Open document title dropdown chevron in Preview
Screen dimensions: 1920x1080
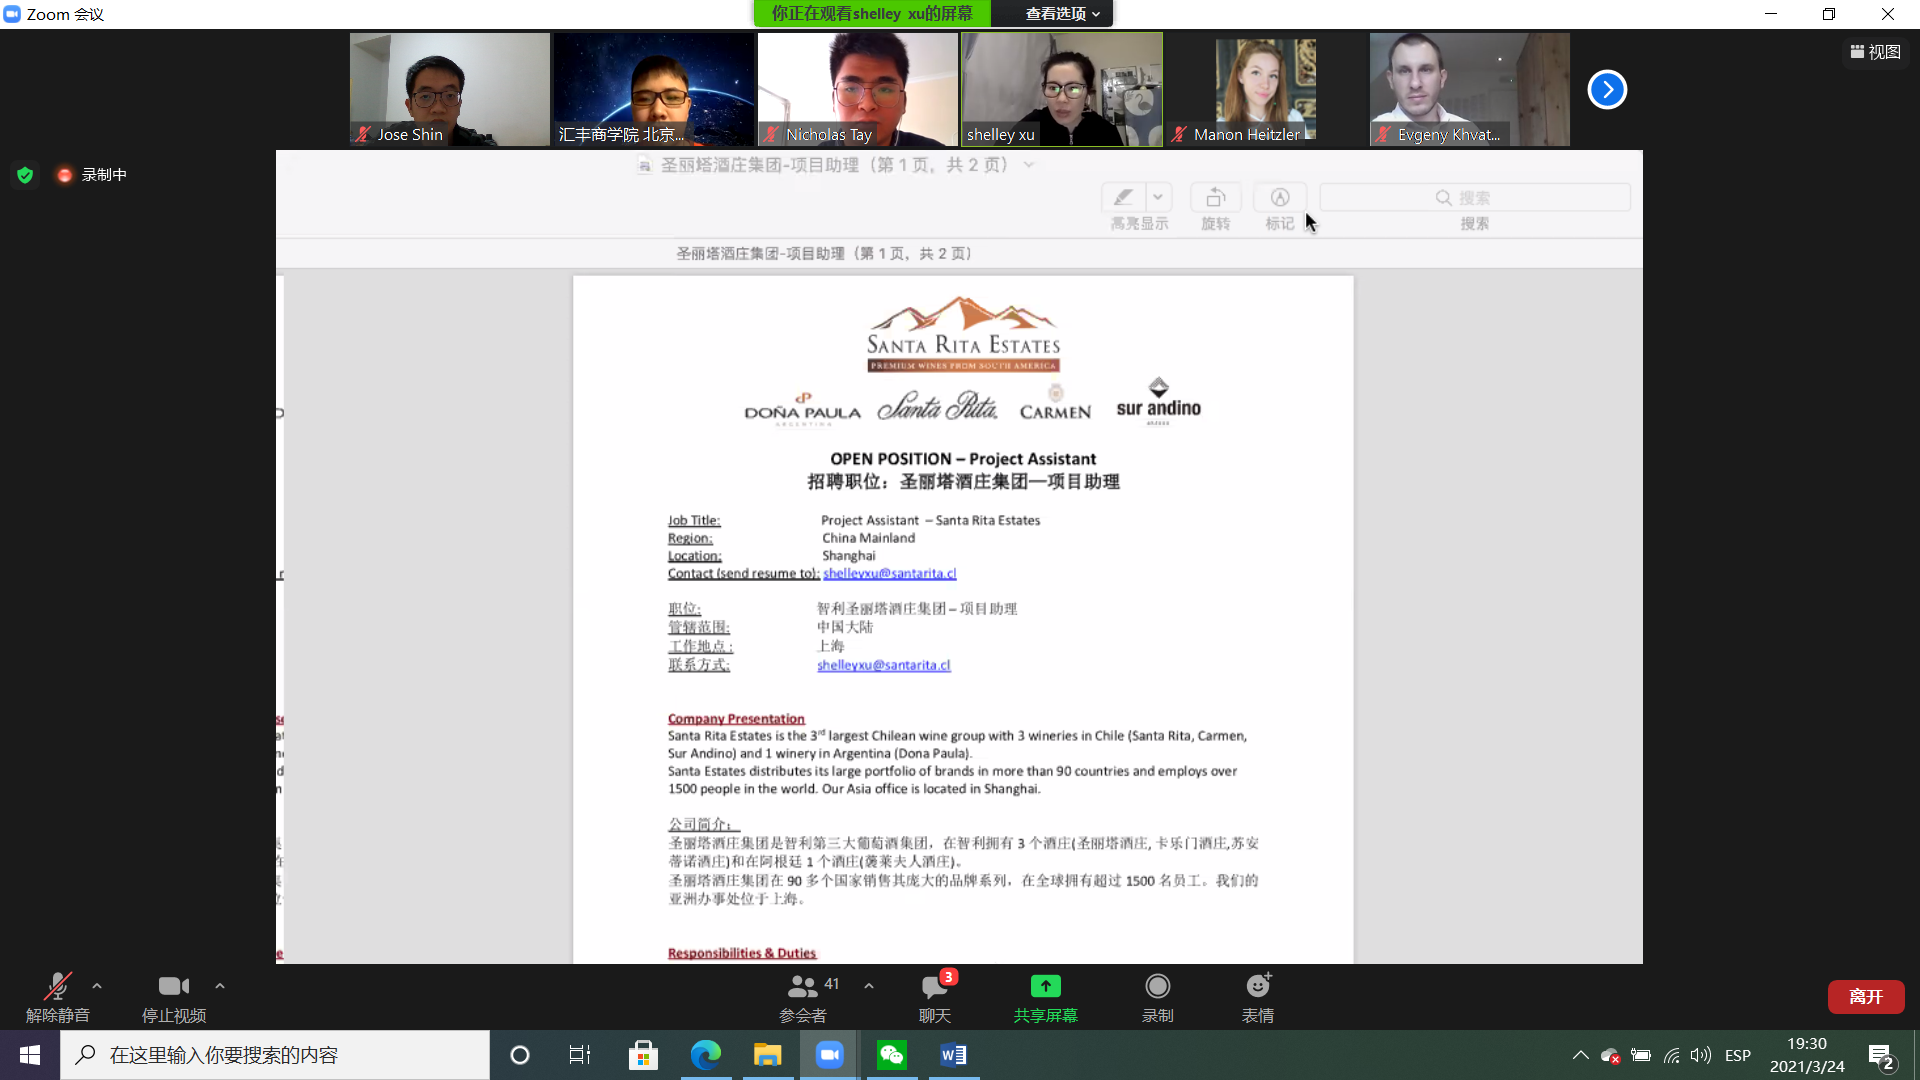click(1029, 165)
